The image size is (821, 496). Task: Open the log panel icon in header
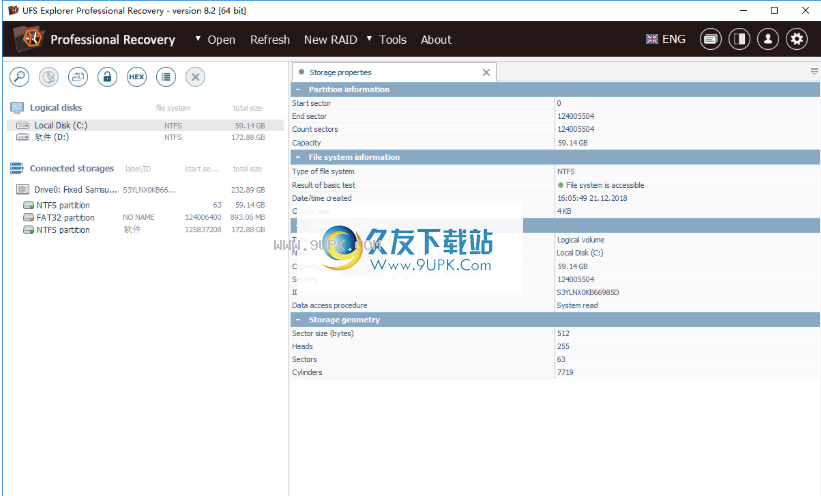coord(711,39)
